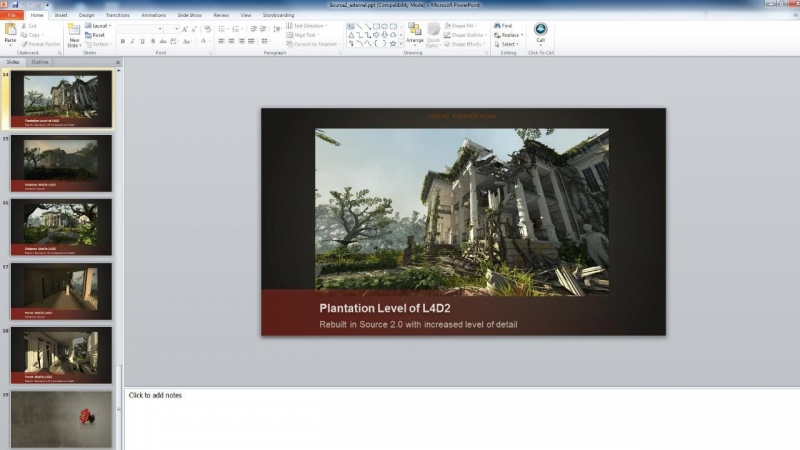This screenshot has height=450, width=800.
Task: Open Quick Styles gallery
Action: (433, 35)
